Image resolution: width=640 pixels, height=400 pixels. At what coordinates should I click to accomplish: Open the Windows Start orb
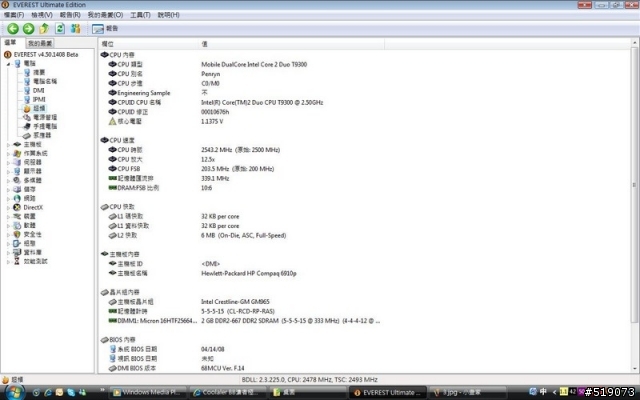coord(14,392)
